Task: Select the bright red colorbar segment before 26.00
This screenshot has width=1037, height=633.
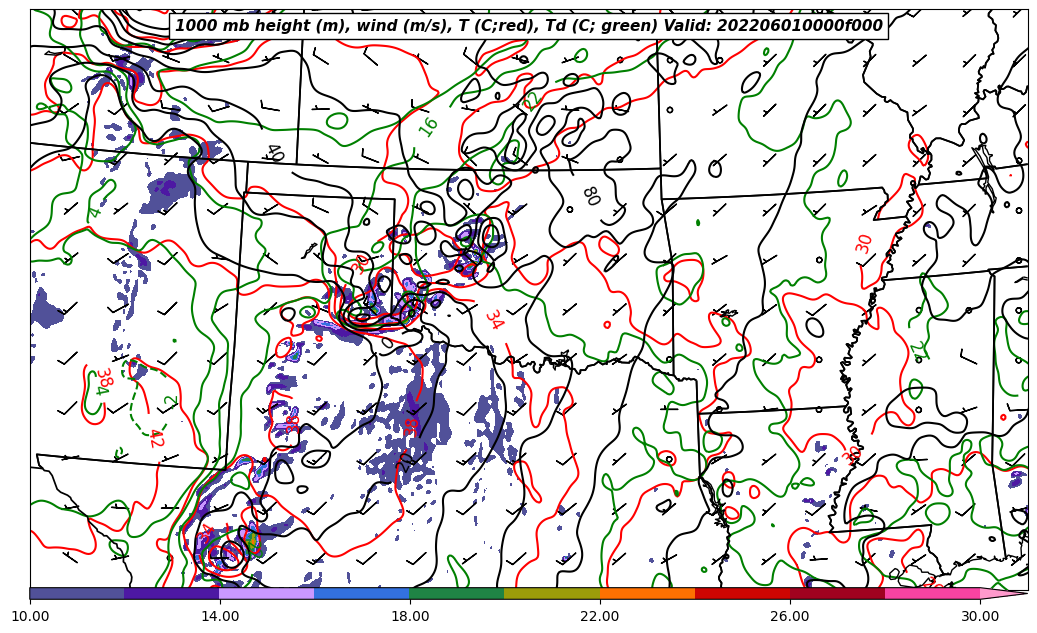Action: click(743, 593)
